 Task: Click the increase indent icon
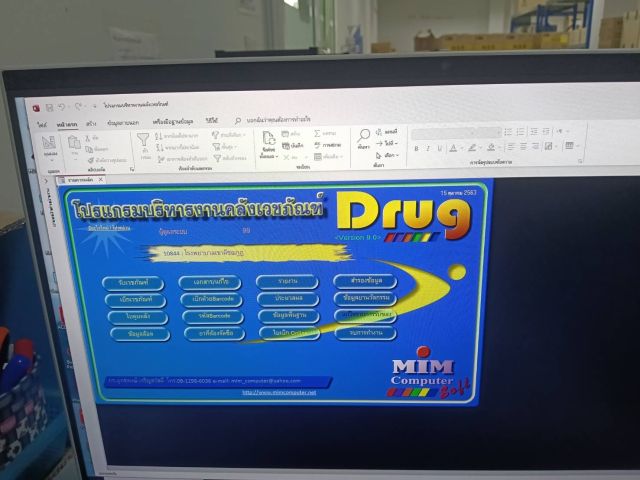pos(546,131)
